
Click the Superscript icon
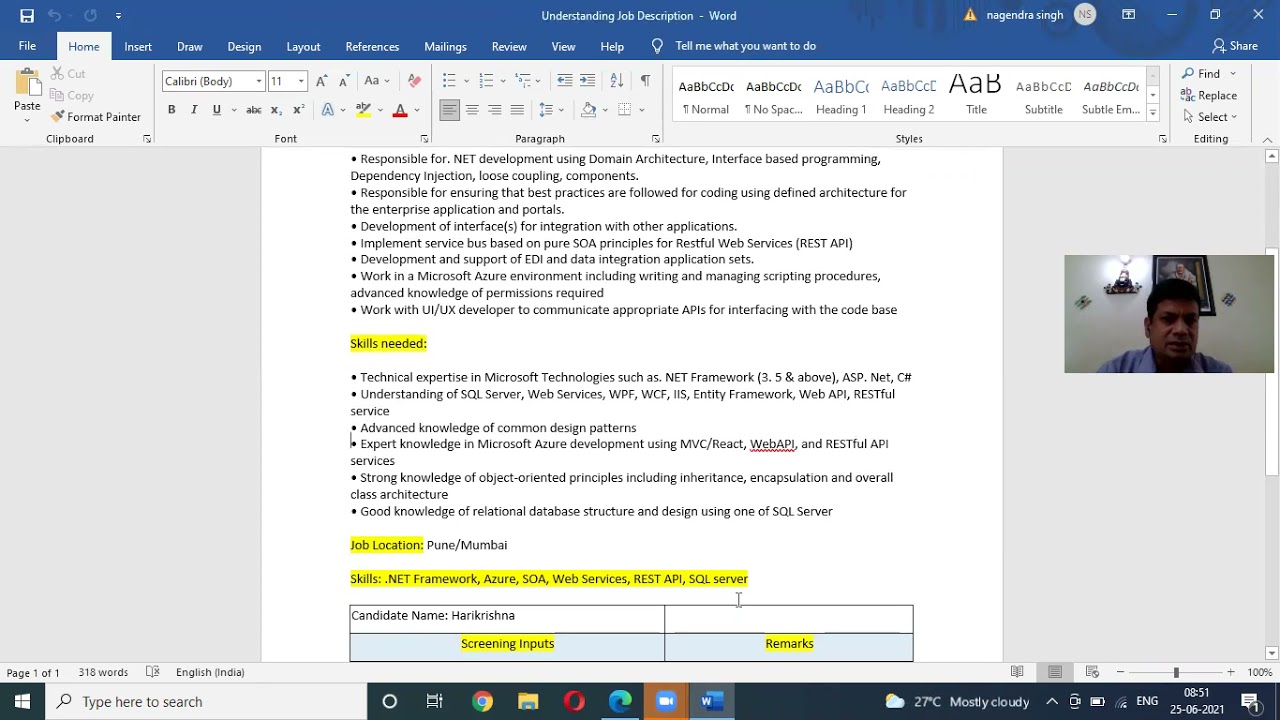(x=298, y=110)
